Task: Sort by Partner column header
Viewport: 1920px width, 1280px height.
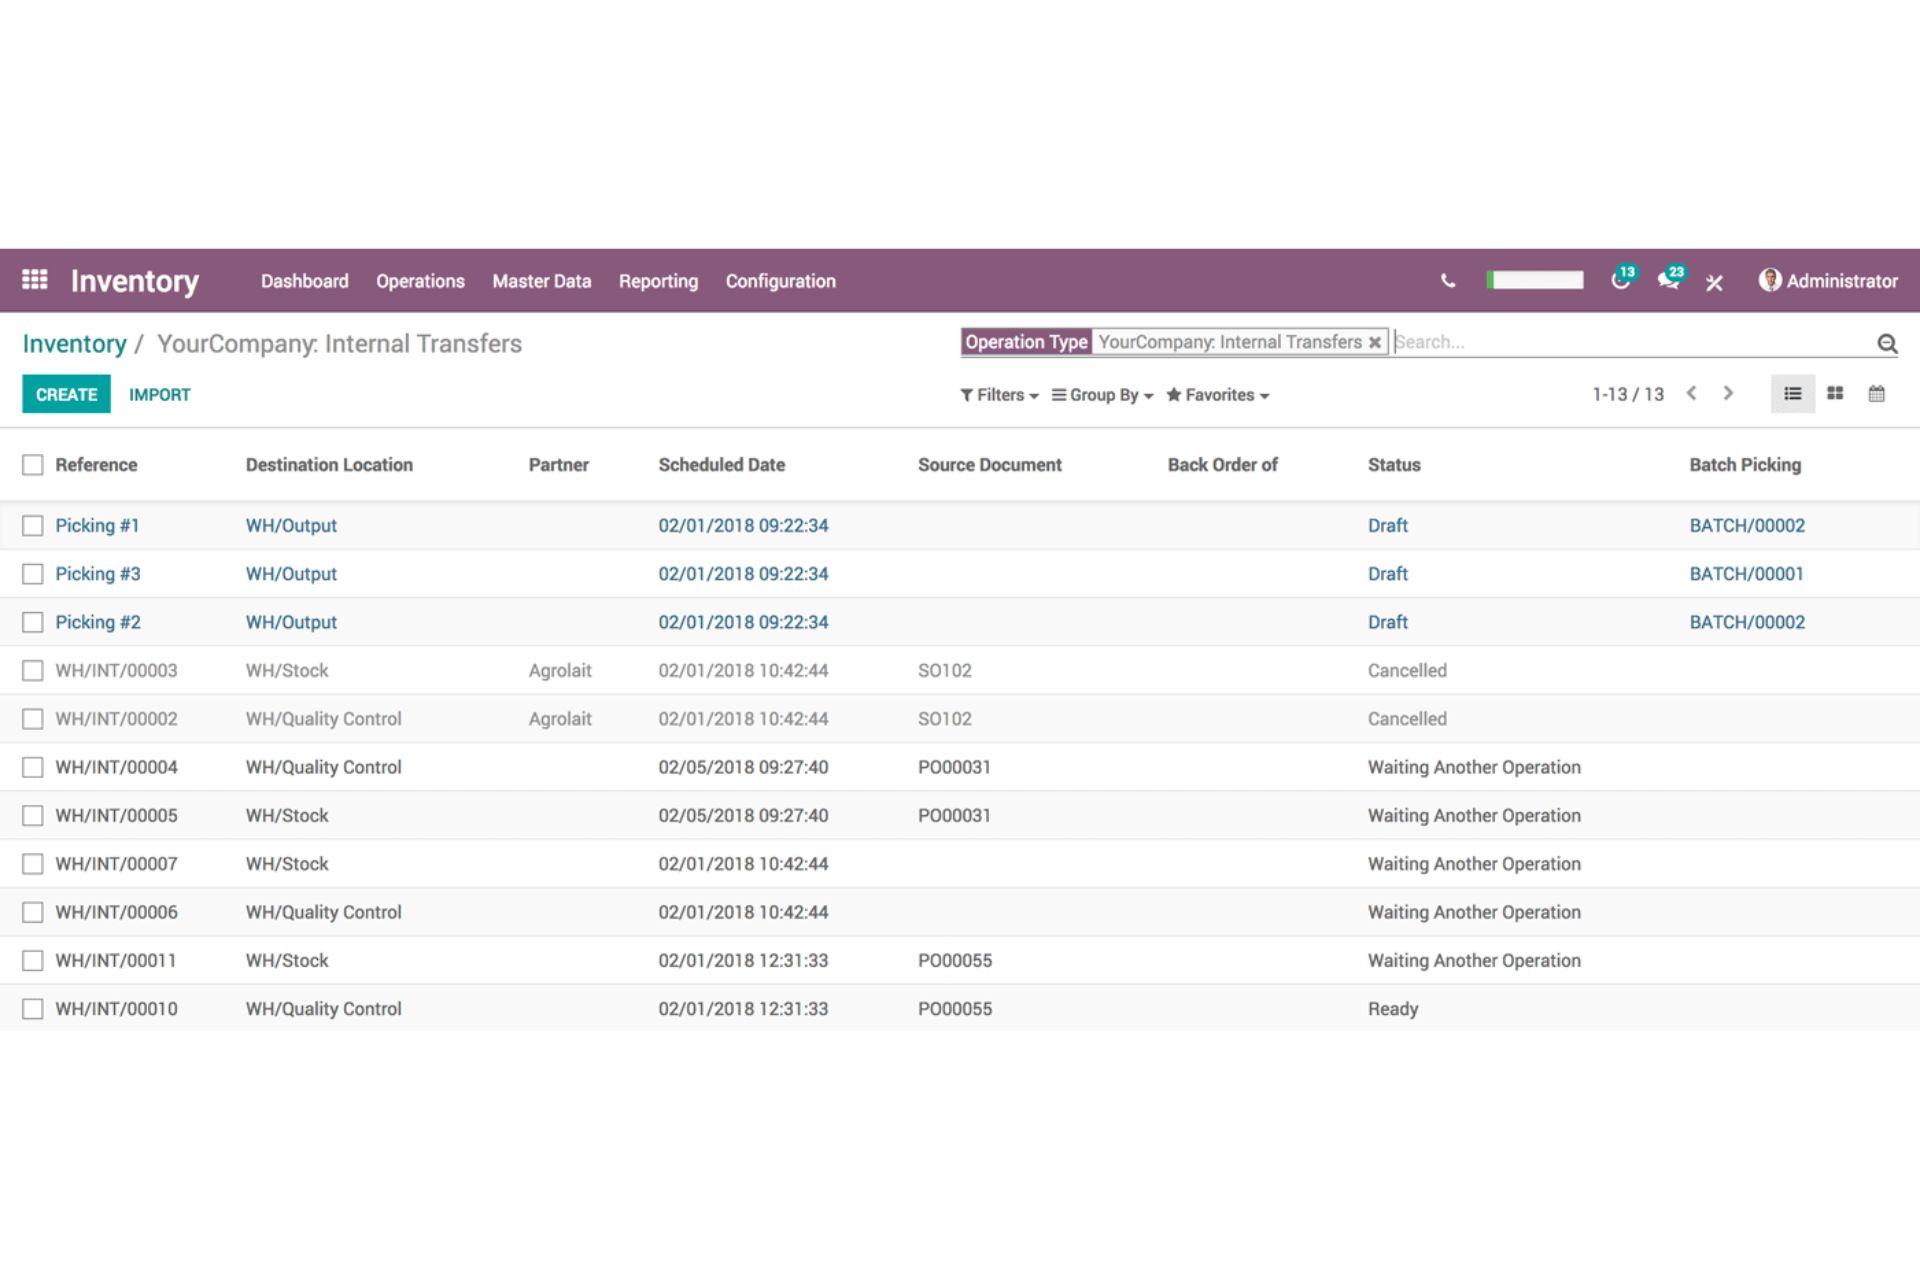Action: coord(558,465)
